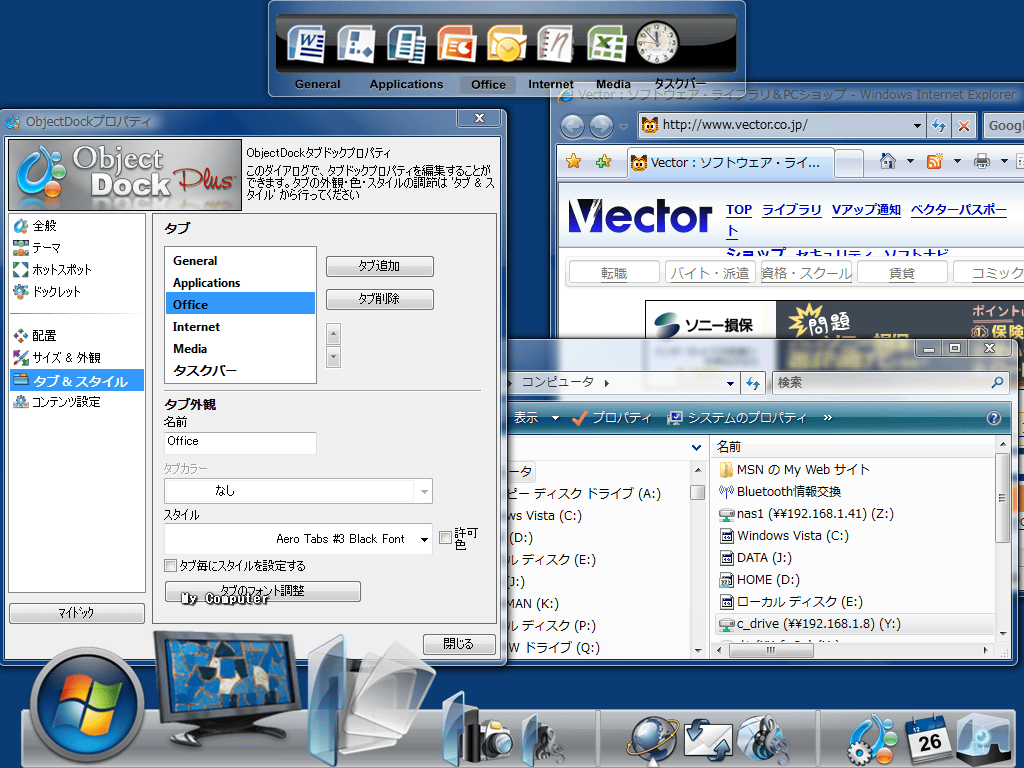Click the calendar docklet showing 26
Screen dimensions: 1024x768
pyautogui.click(x=928, y=740)
